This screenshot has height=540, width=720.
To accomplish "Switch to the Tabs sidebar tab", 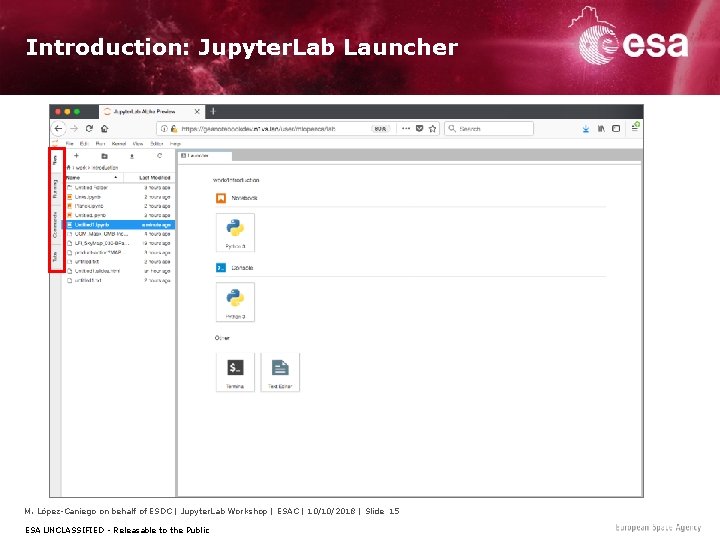I will (55, 256).
